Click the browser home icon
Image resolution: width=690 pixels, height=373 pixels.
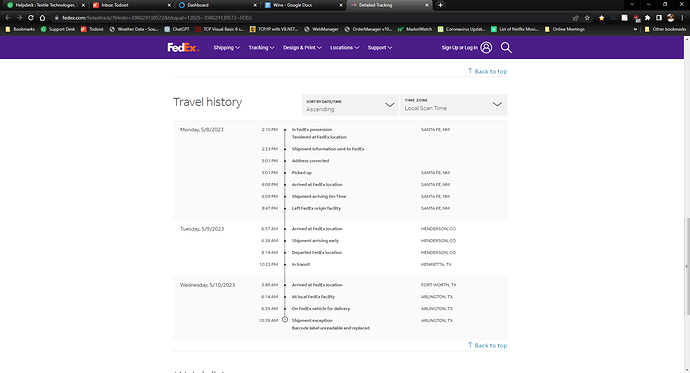pyautogui.click(x=42, y=18)
